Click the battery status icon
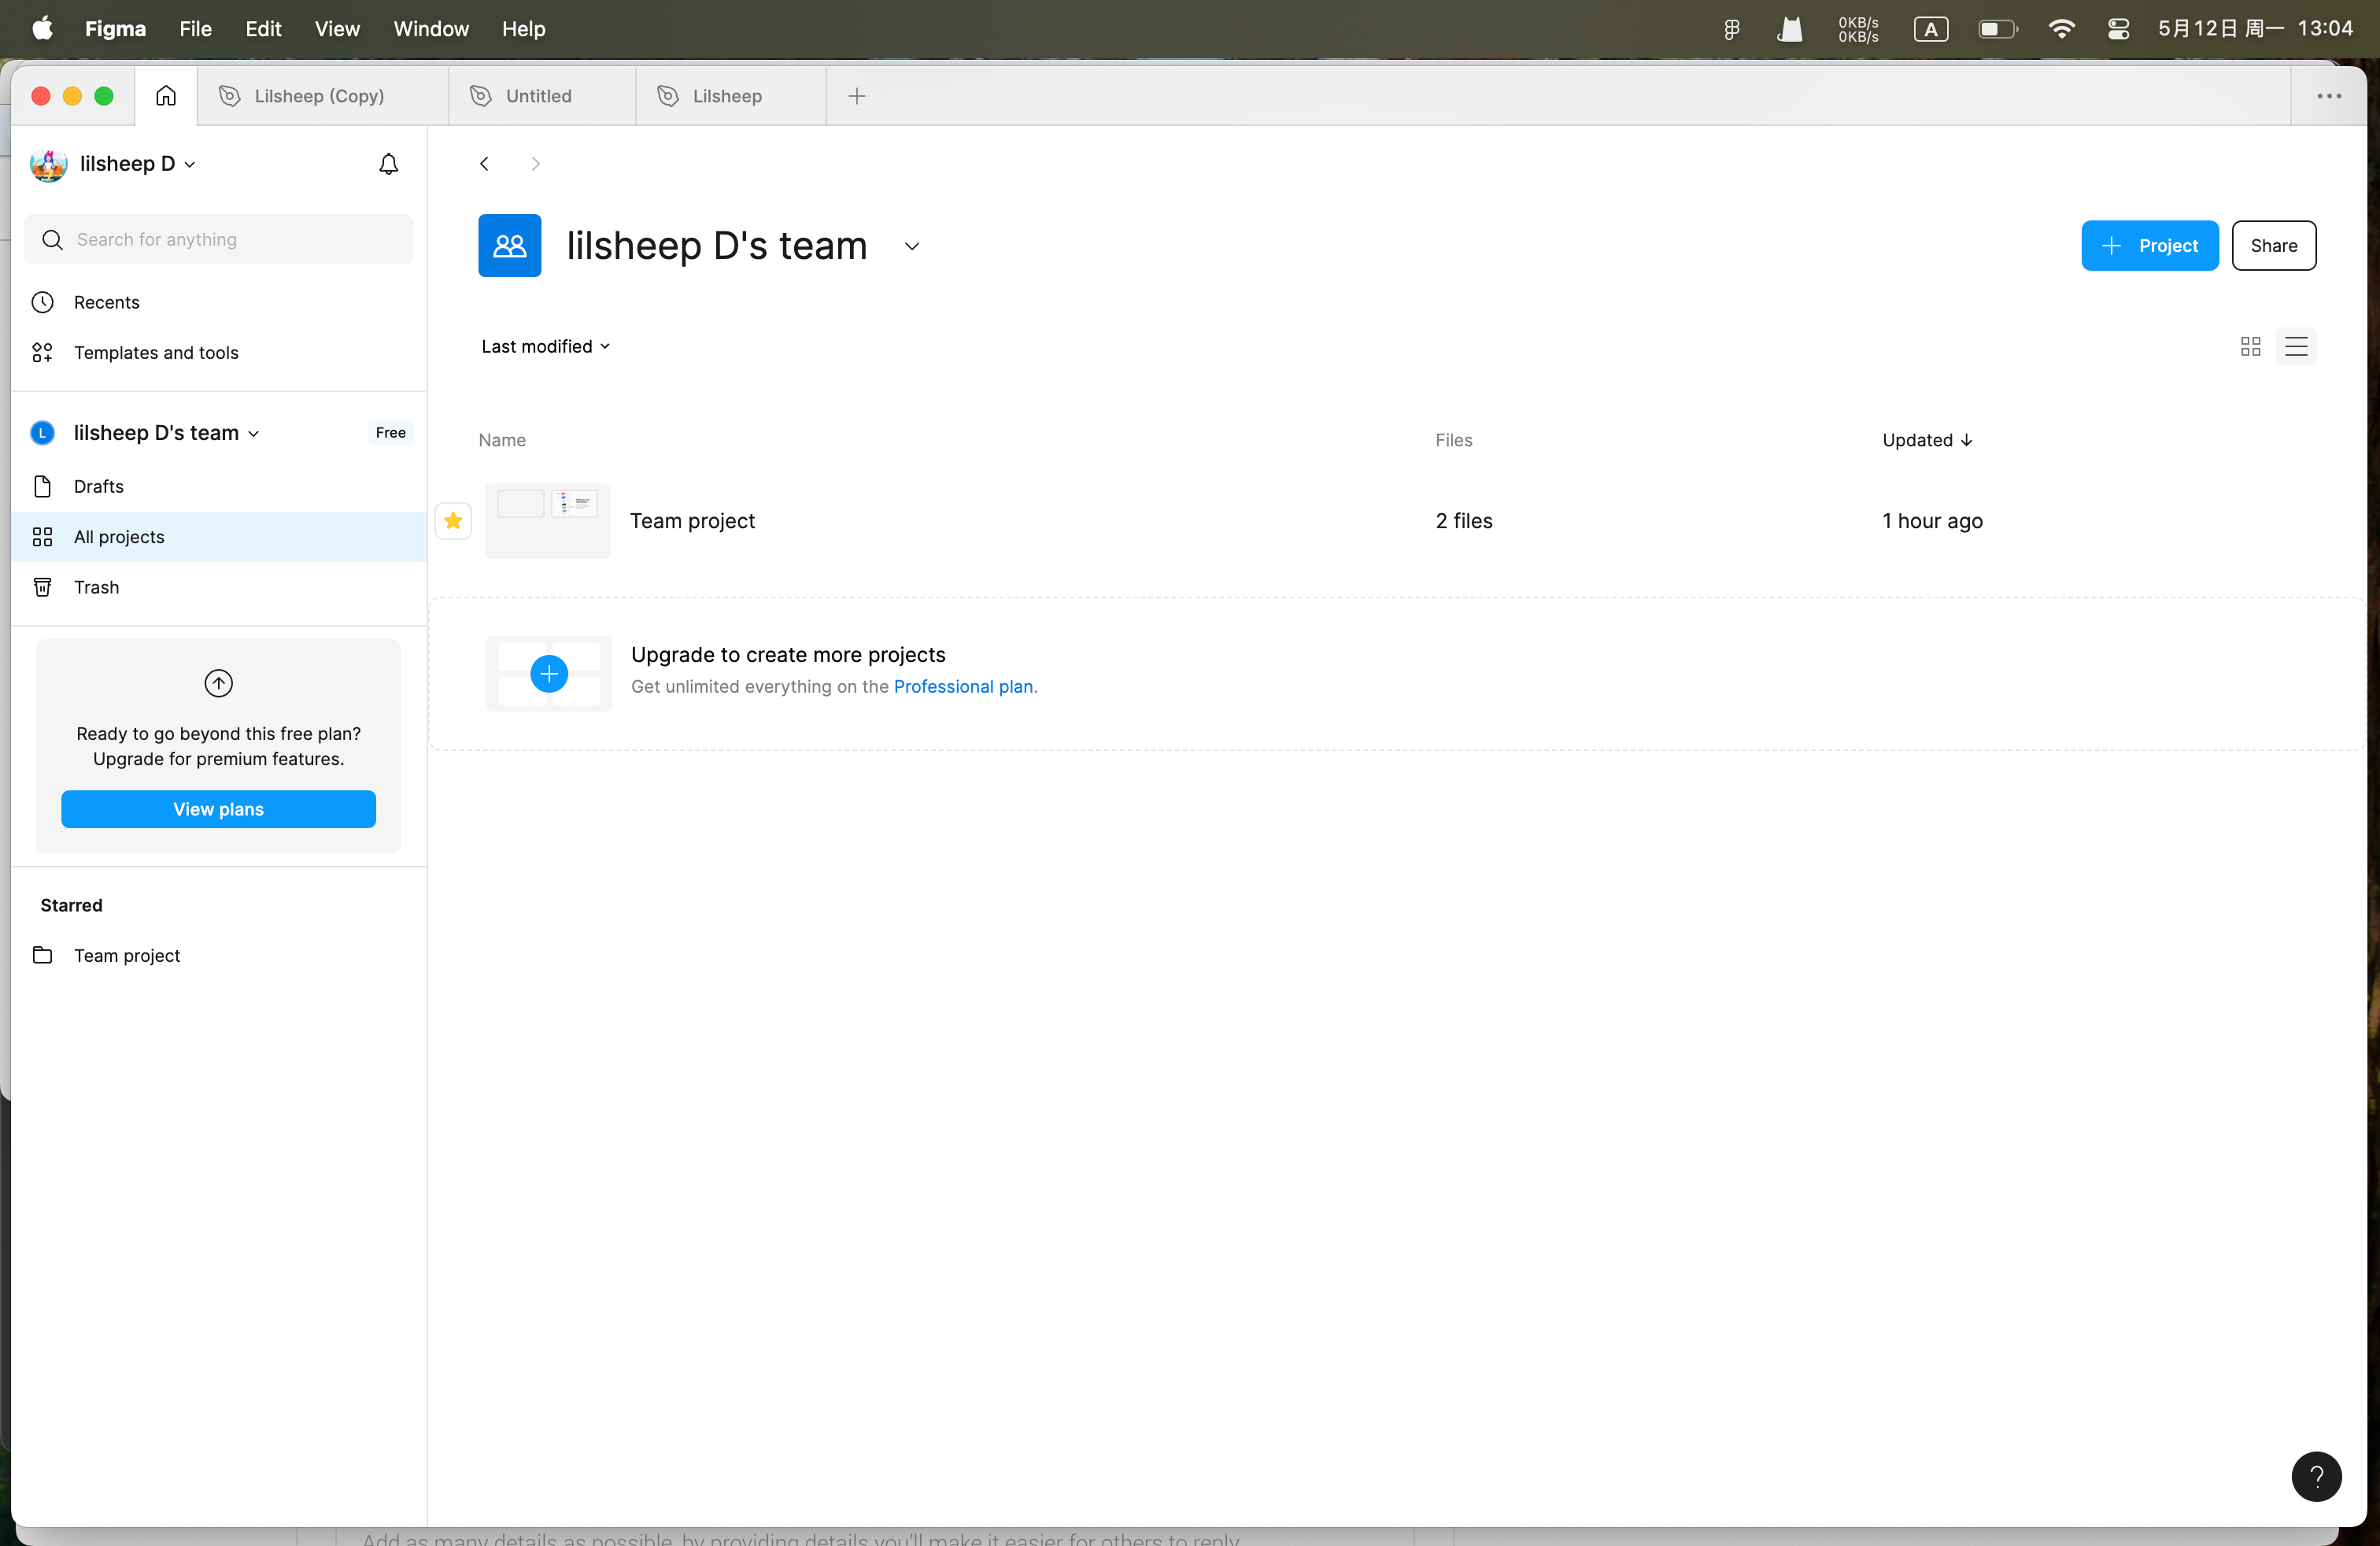 tap(1998, 29)
